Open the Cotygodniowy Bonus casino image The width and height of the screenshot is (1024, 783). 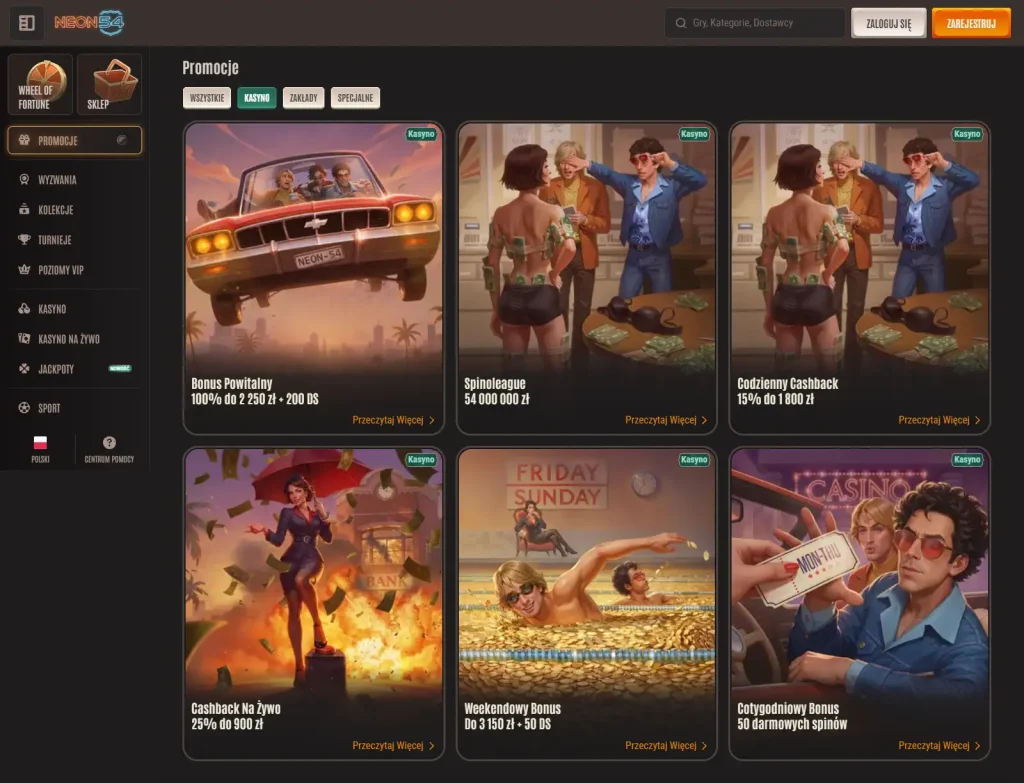pyautogui.click(x=859, y=571)
